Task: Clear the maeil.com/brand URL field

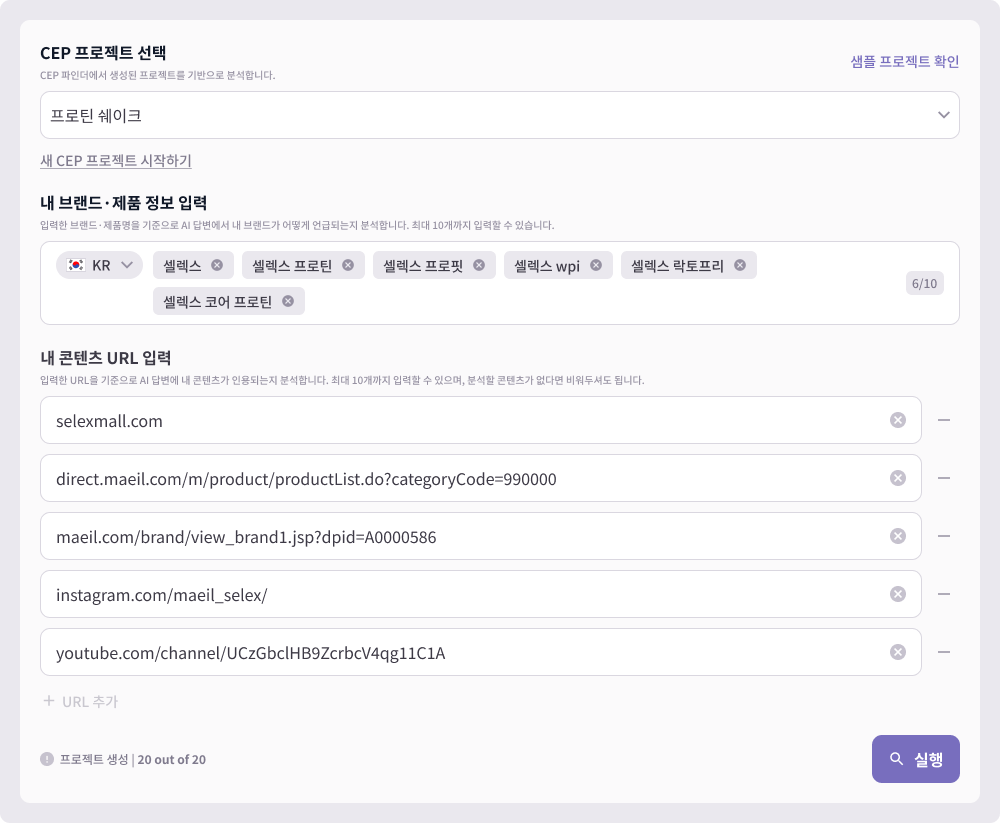Action: point(898,536)
